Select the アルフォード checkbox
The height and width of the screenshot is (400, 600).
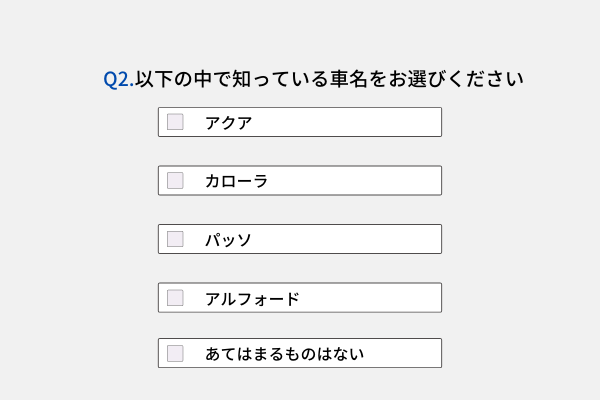[x=175, y=298]
